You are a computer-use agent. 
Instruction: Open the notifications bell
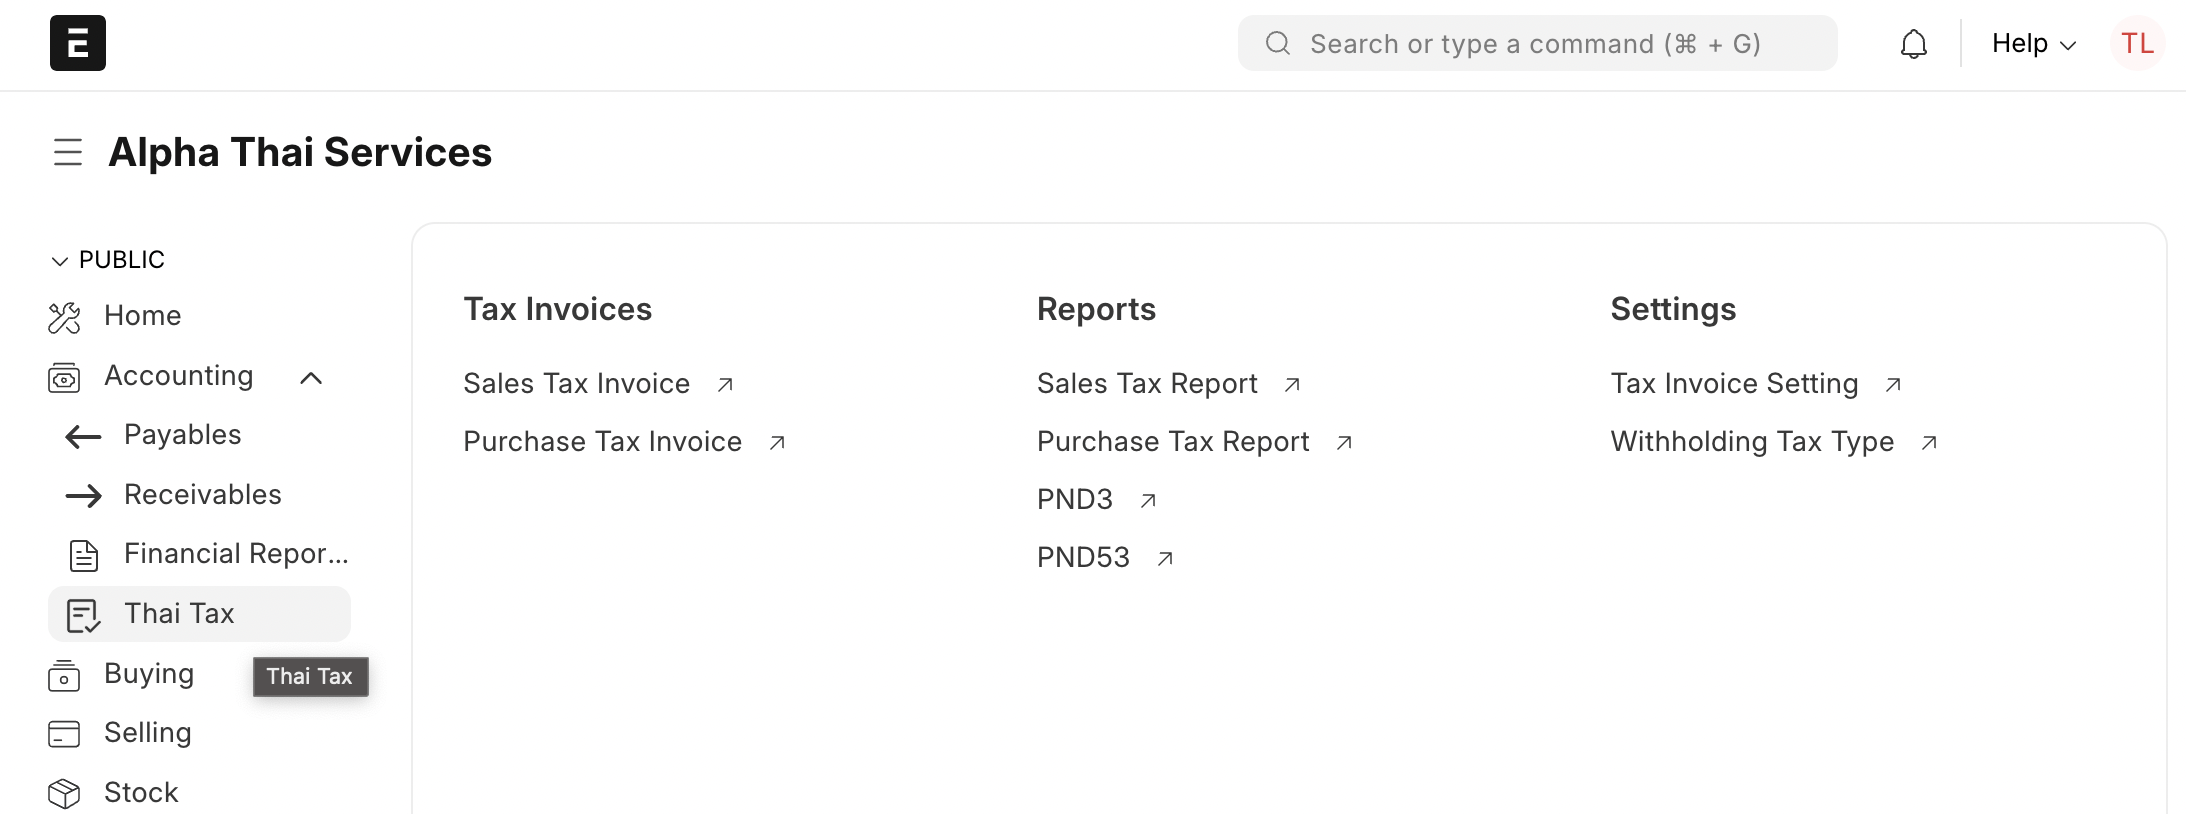(1913, 44)
